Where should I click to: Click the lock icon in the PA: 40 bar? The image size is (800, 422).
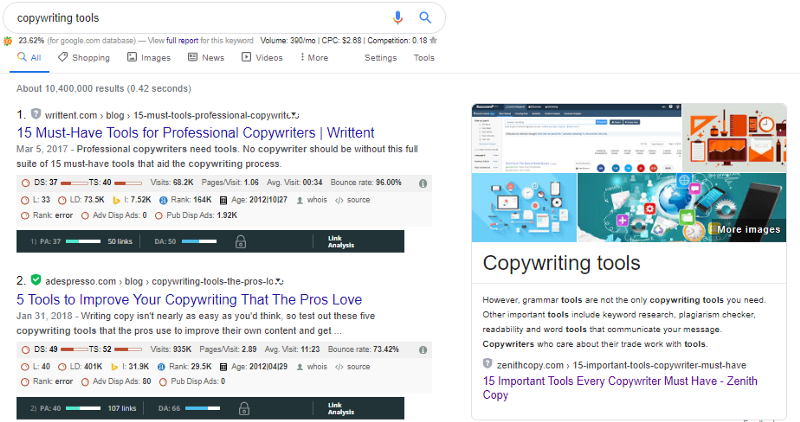pyautogui.click(x=244, y=408)
